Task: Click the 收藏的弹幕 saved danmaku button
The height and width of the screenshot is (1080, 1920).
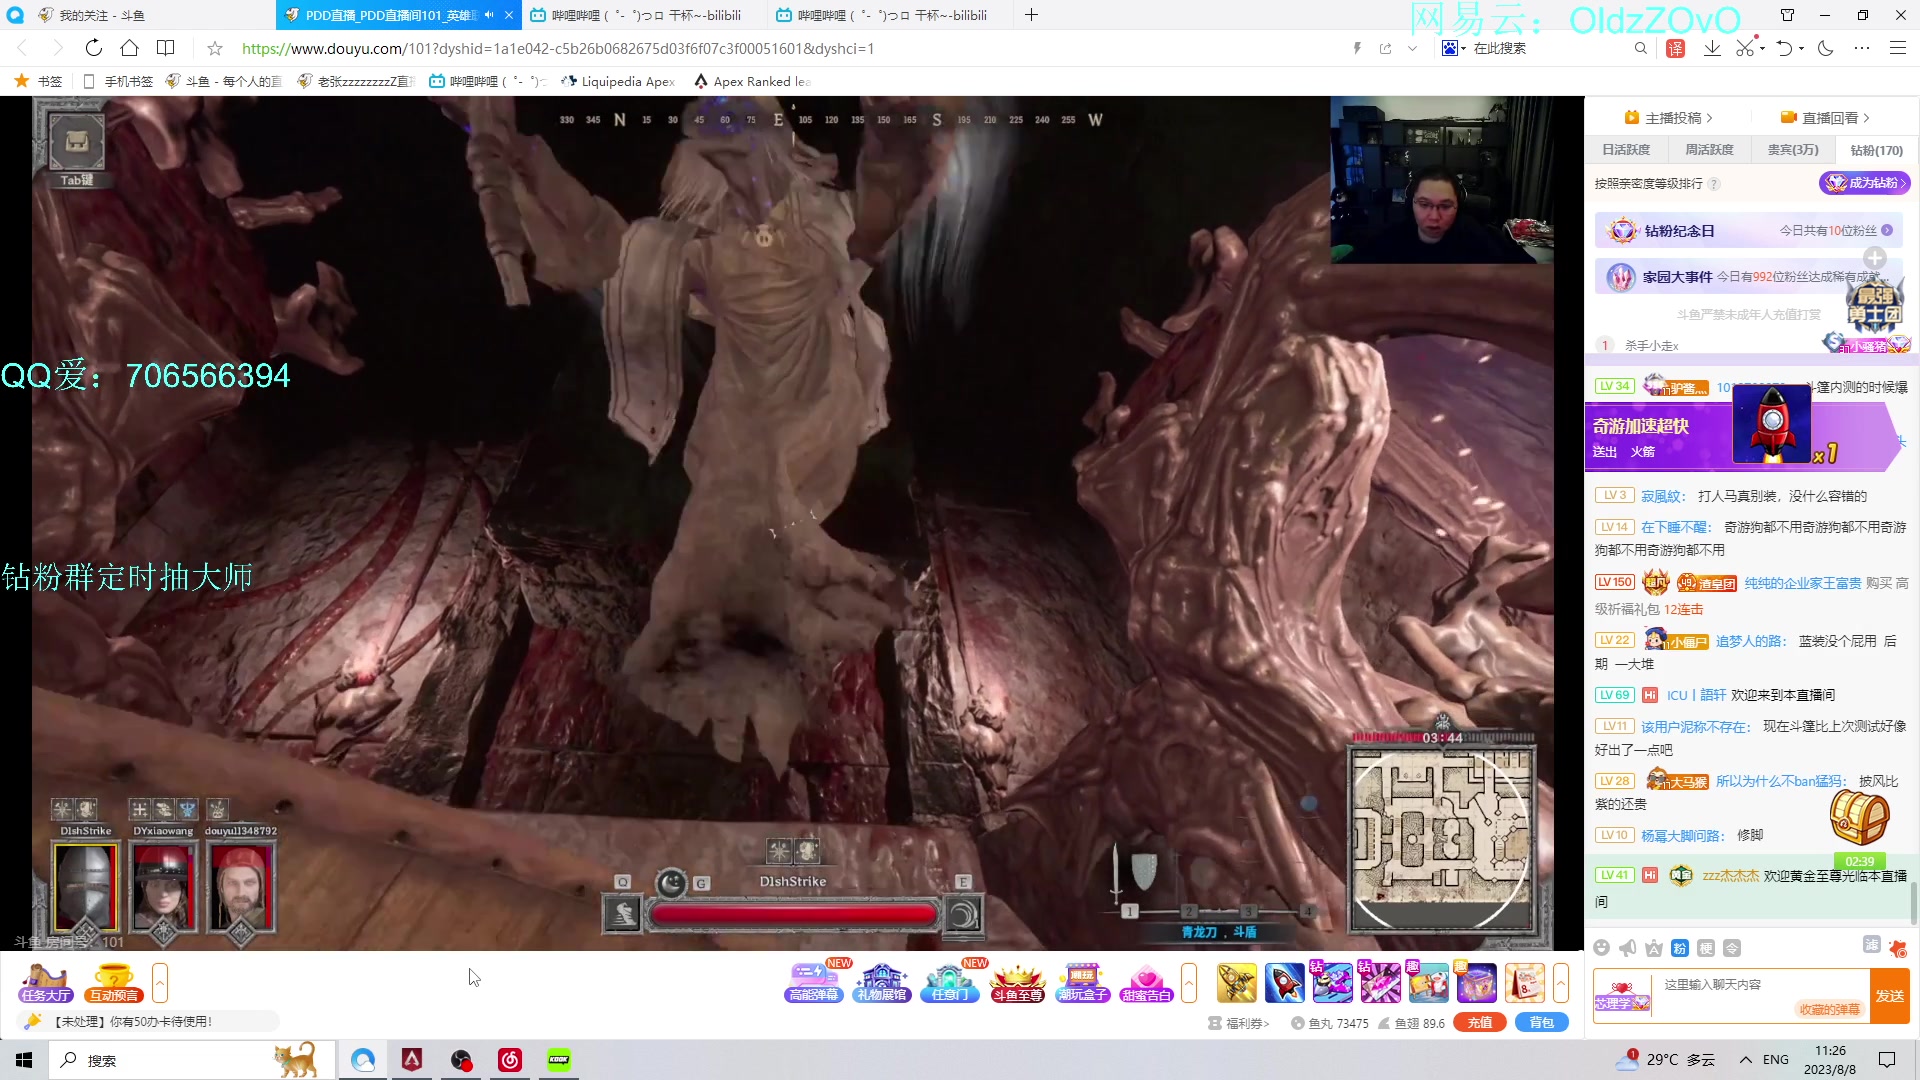Action: pyautogui.click(x=1829, y=1009)
